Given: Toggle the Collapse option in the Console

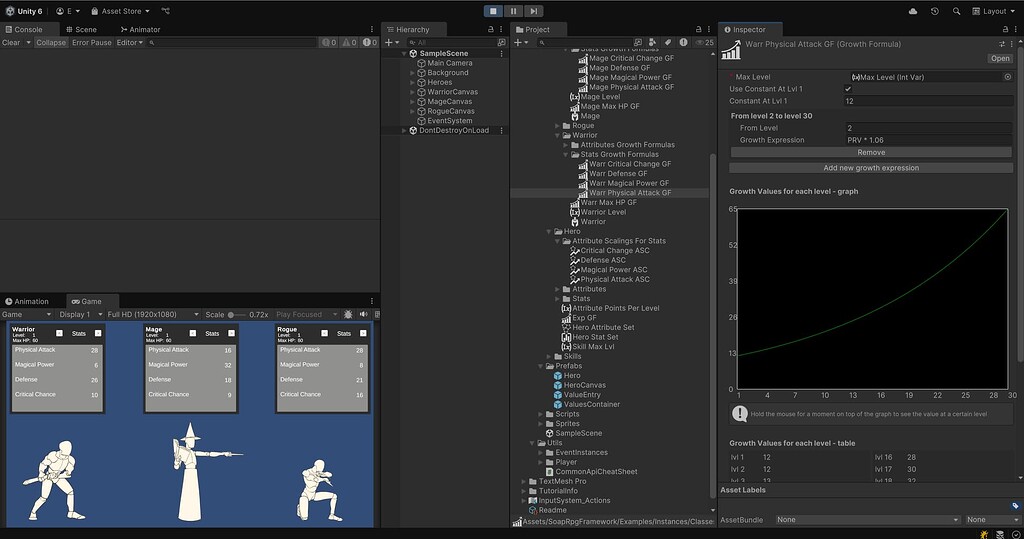Looking at the screenshot, I should point(50,43).
